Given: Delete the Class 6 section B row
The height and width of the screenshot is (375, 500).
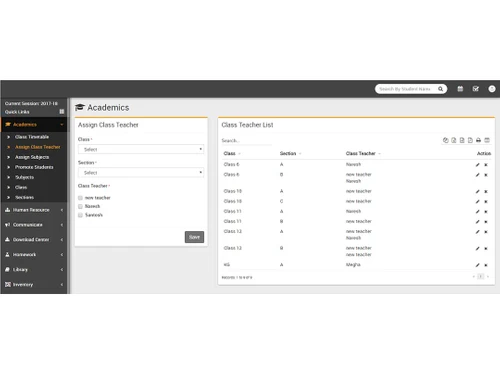Looking at the screenshot, I should (x=486, y=175).
